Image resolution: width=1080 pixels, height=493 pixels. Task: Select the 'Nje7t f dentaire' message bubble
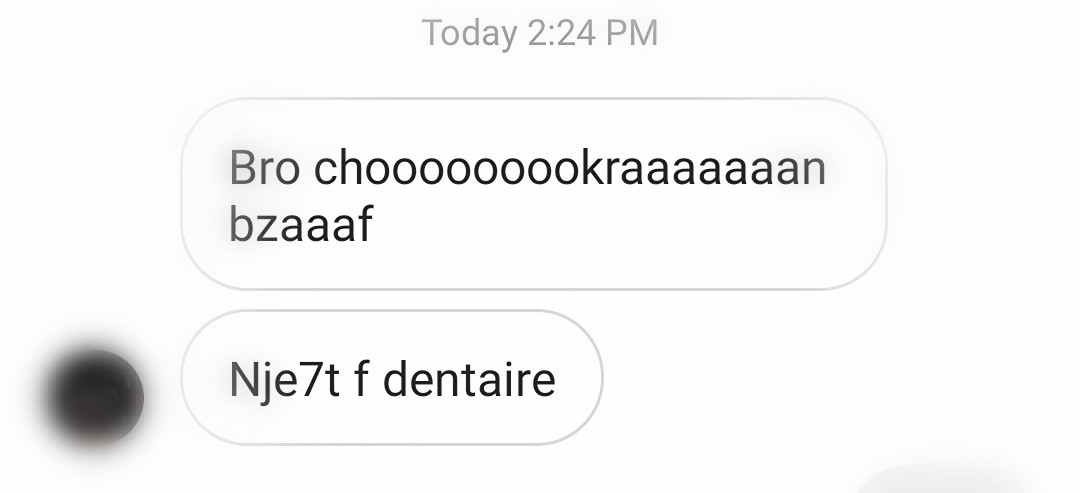click(x=392, y=377)
